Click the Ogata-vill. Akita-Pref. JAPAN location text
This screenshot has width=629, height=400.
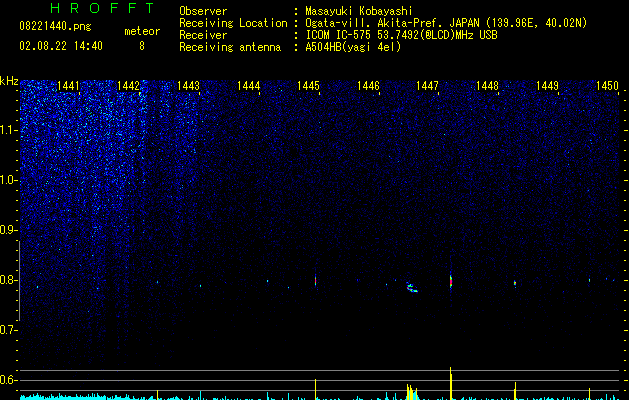click(x=446, y=23)
